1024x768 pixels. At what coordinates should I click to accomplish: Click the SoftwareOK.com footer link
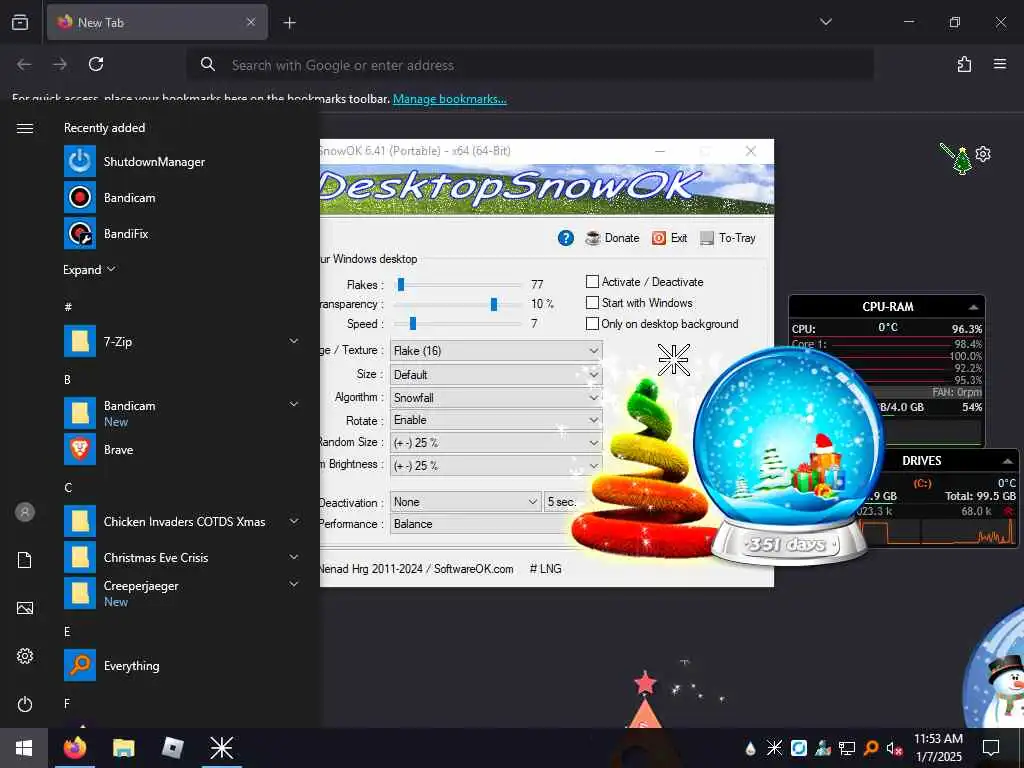click(x=473, y=569)
